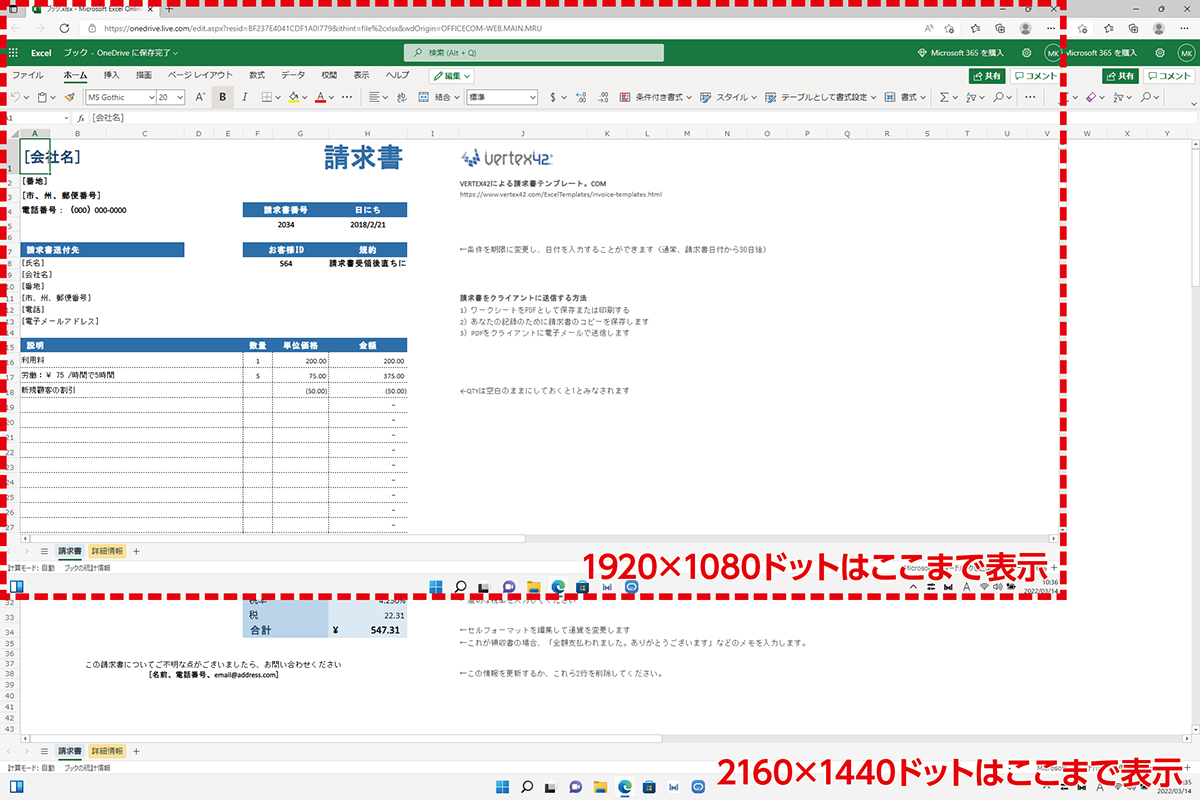This screenshot has width=1200, height=800.
Task: Click the Format Painter brush icon
Action: 69,97
